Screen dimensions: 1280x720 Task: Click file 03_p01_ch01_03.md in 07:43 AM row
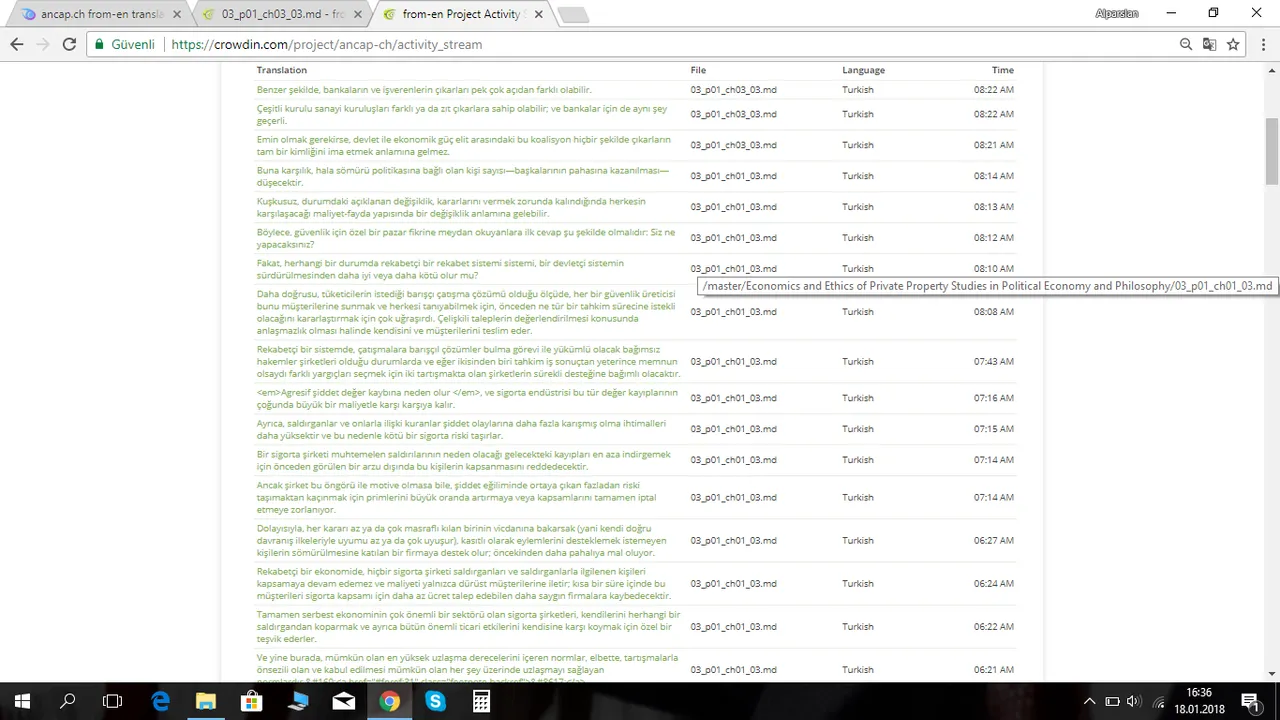pos(733,361)
